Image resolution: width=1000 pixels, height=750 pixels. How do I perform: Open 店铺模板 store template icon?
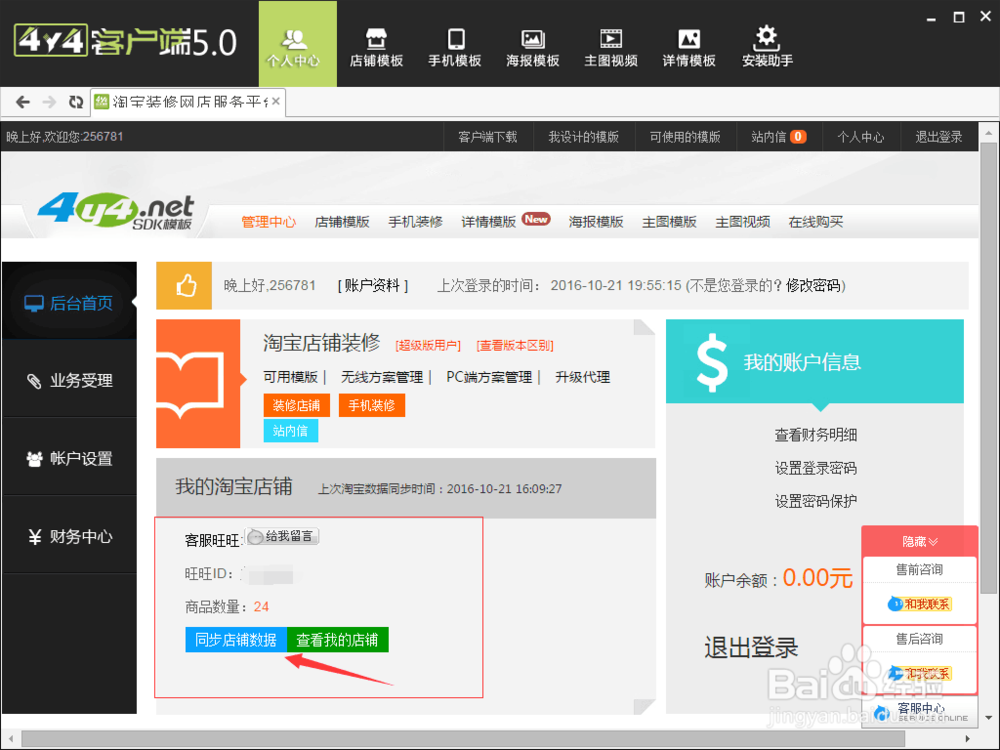(376, 47)
